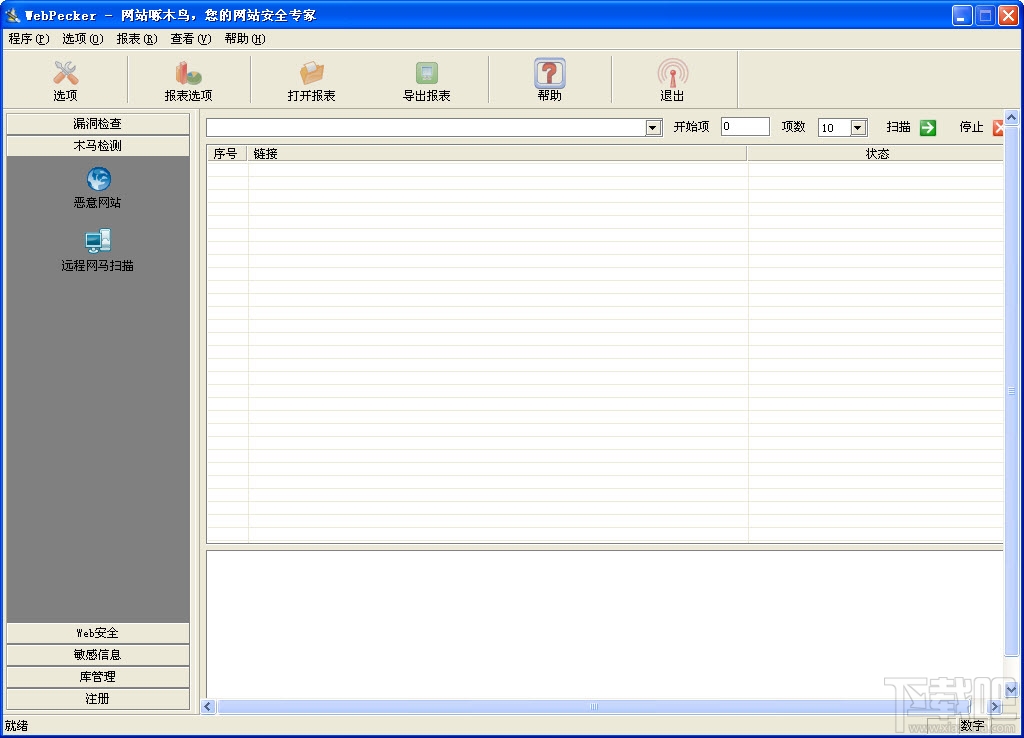Select the 远程网马扫描 computer icon
This screenshot has height=738, width=1024.
(98, 241)
